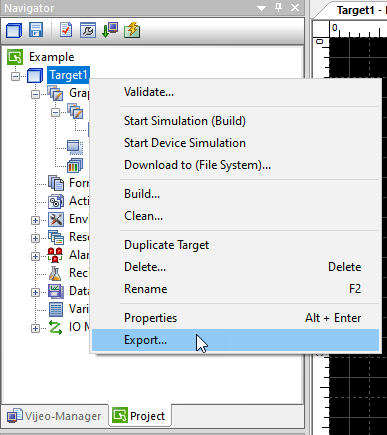This screenshot has width=387, height=435.
Task: Collapse the Graphical Panels node
Action: [x=35, y=94]
